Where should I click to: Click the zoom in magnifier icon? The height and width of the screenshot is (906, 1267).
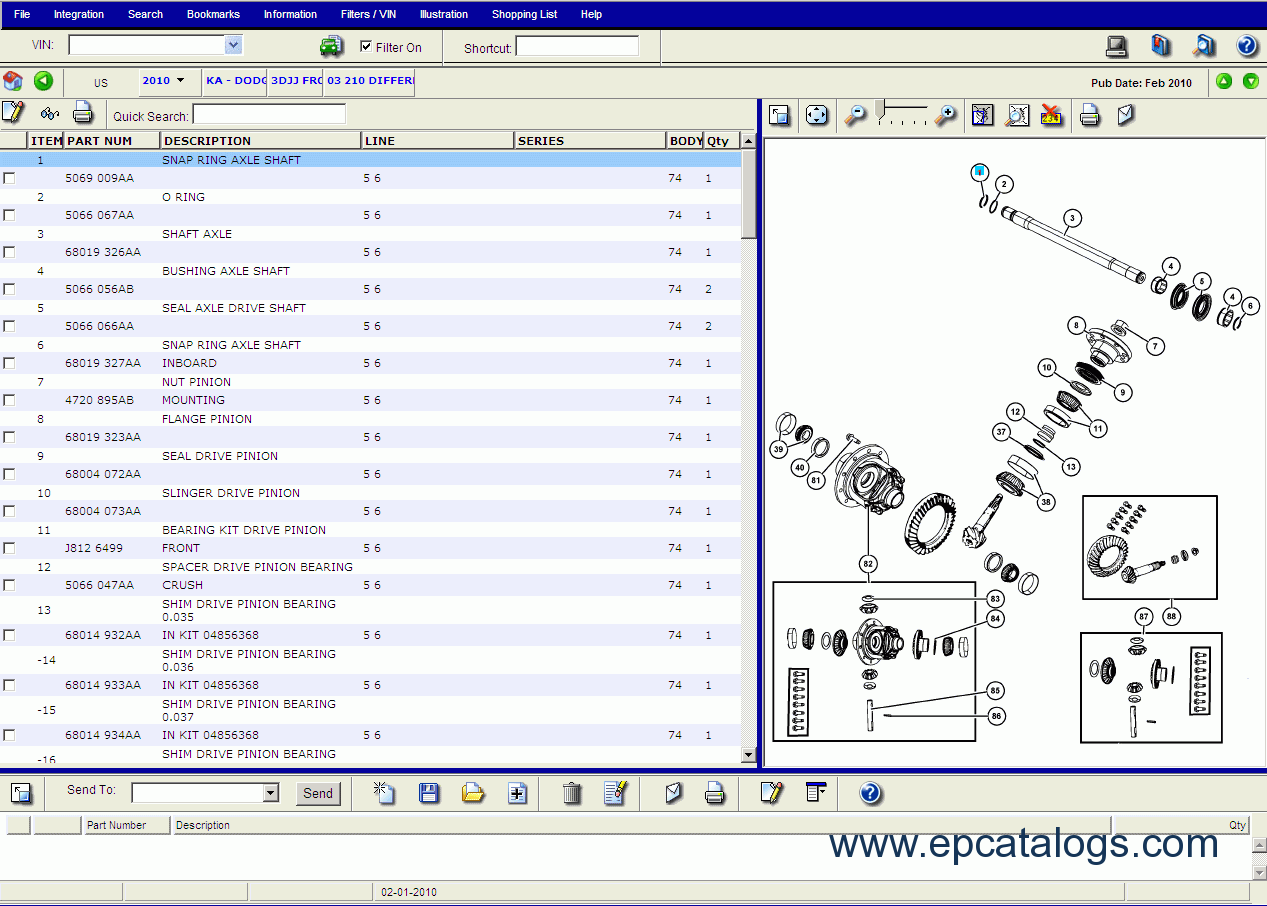point(945,115)
